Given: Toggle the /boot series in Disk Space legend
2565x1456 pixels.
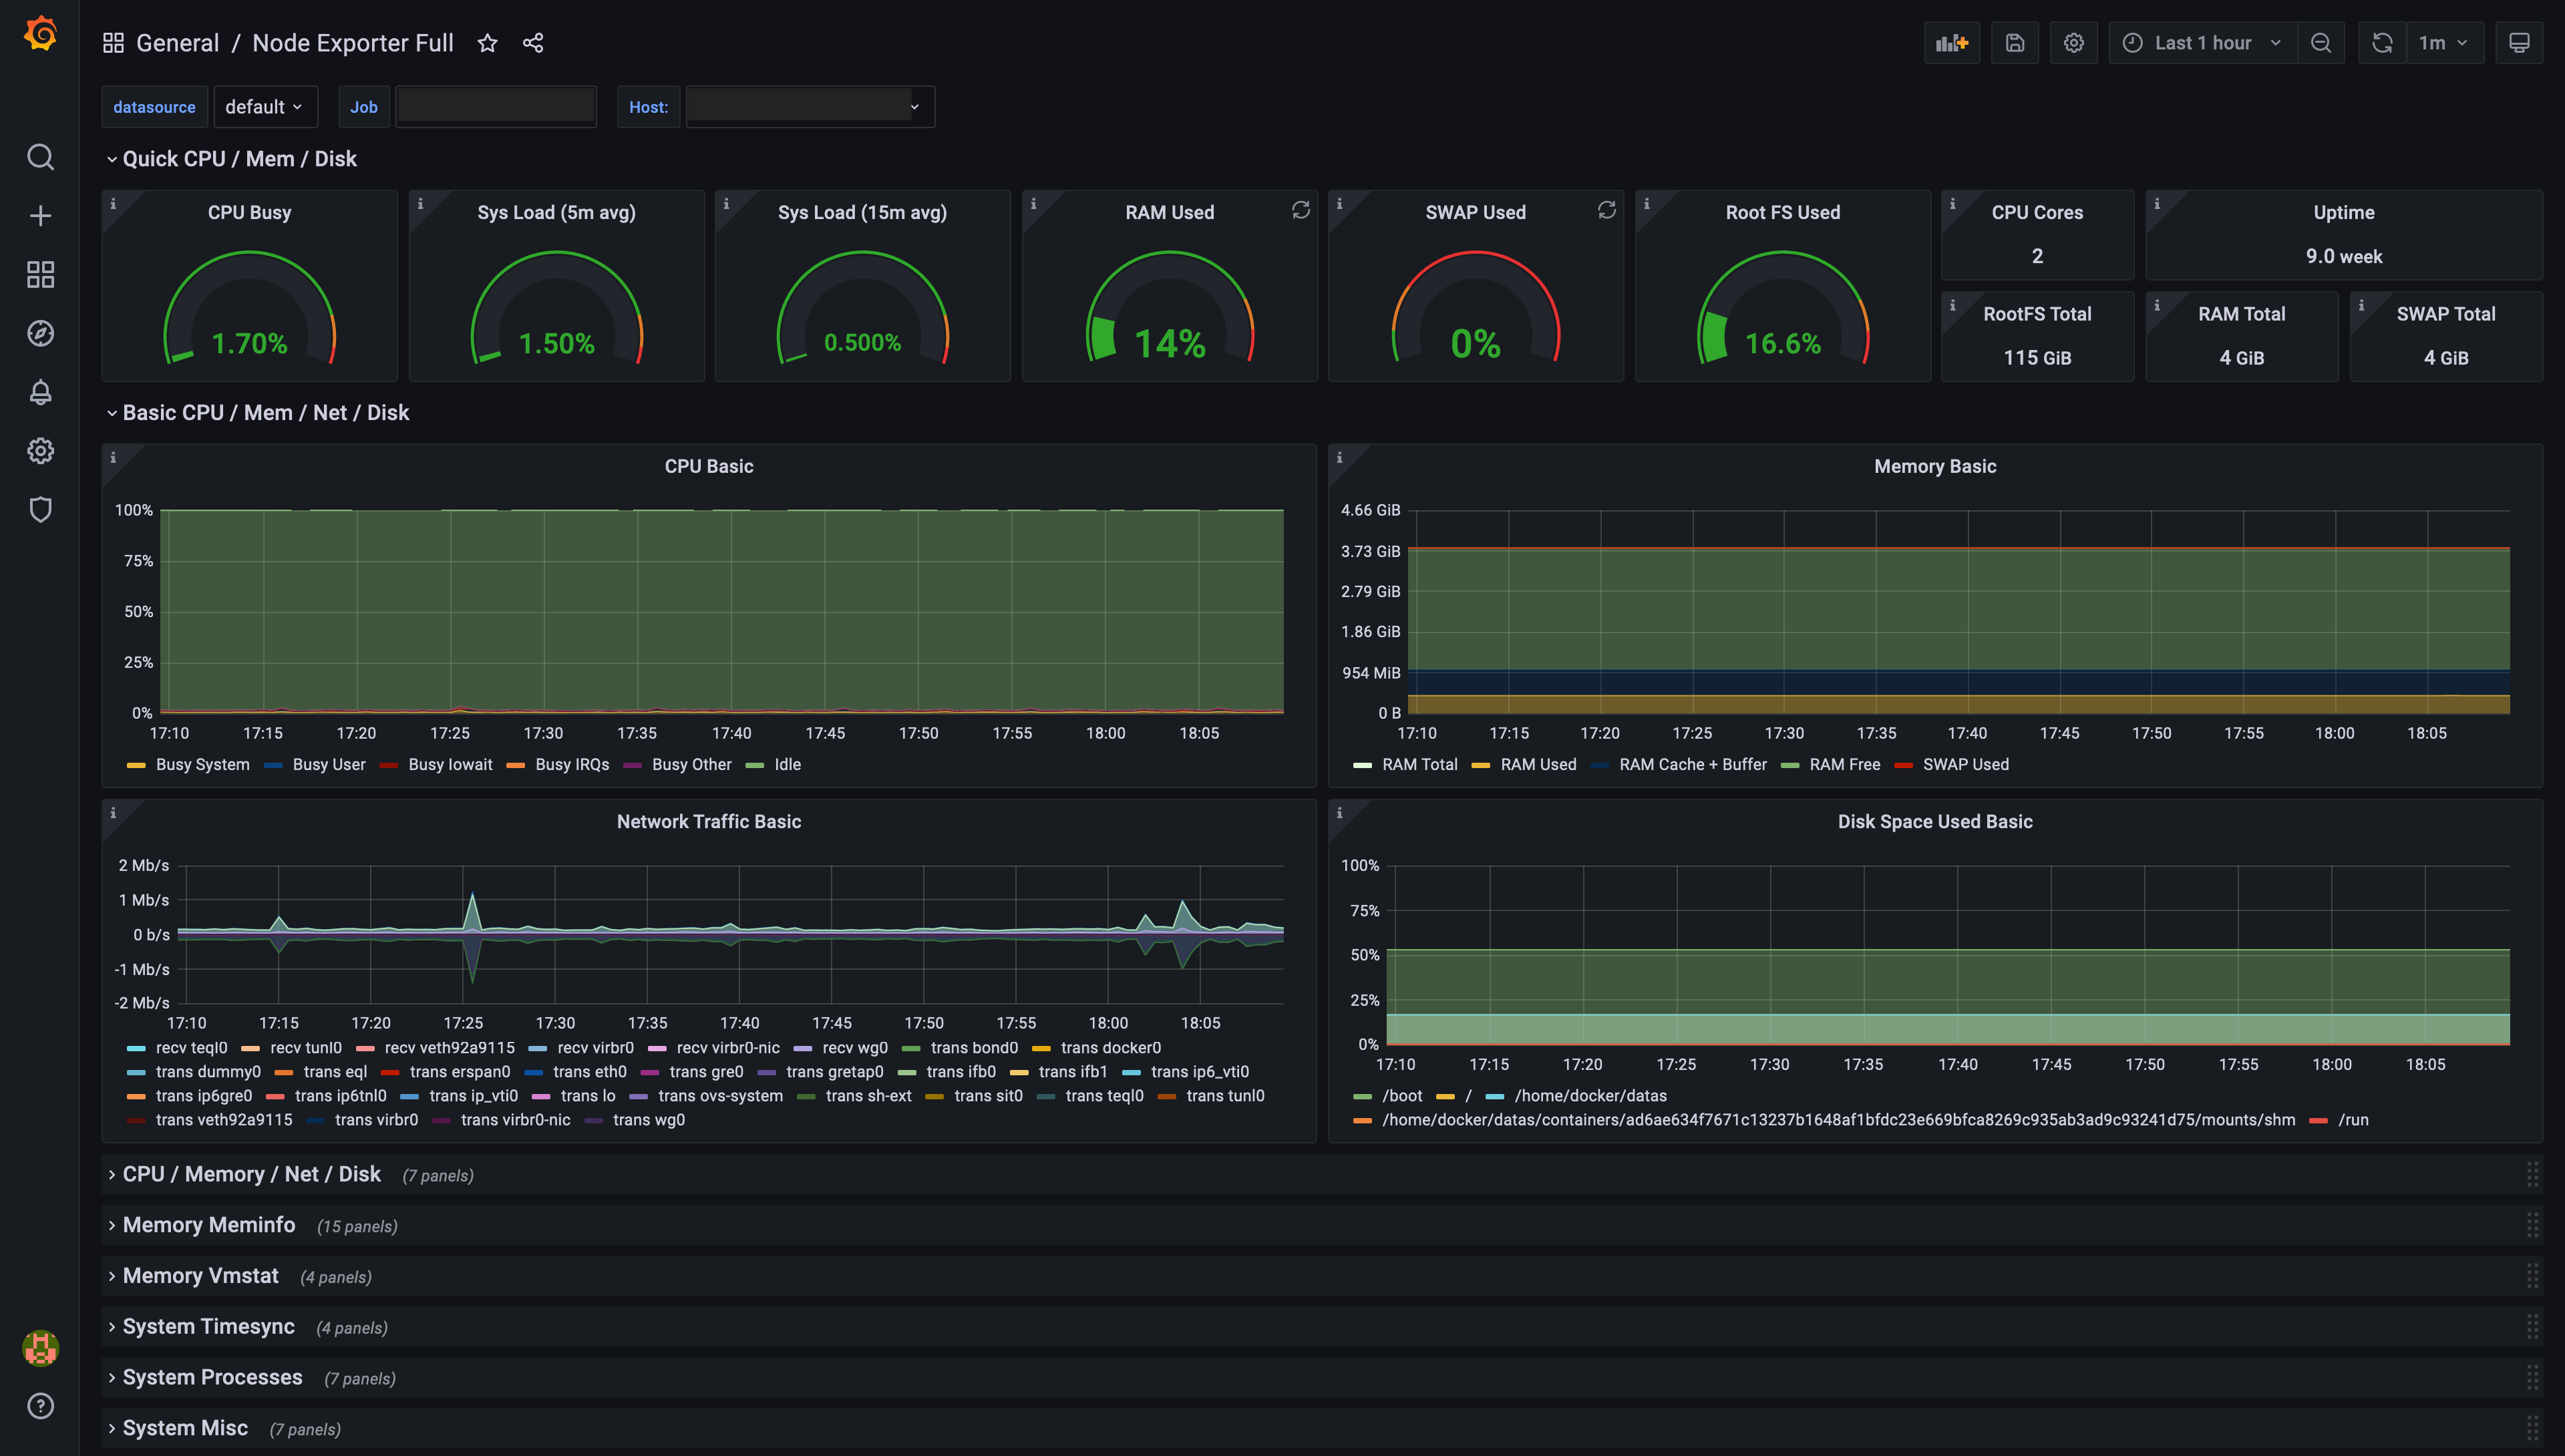Looking at the screenshot, I should 1403,1095.
